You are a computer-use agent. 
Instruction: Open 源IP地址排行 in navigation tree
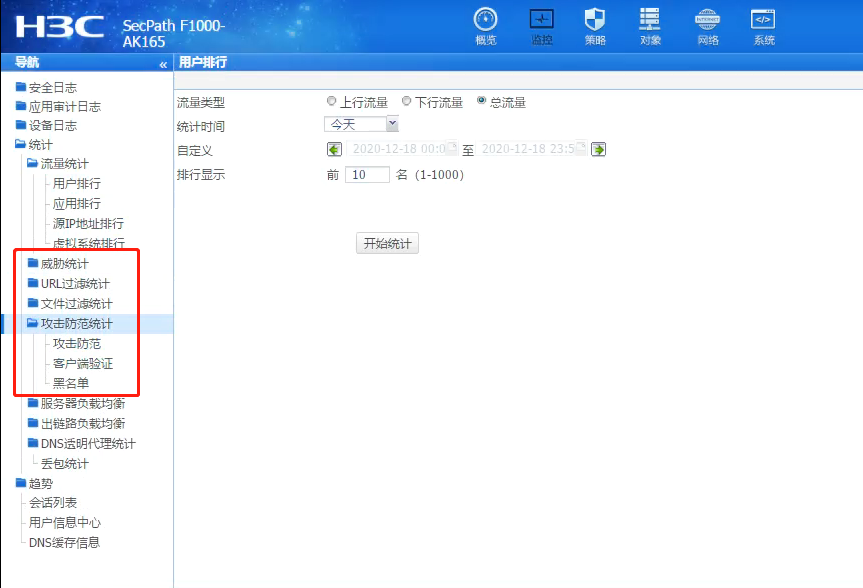(88, 224)
